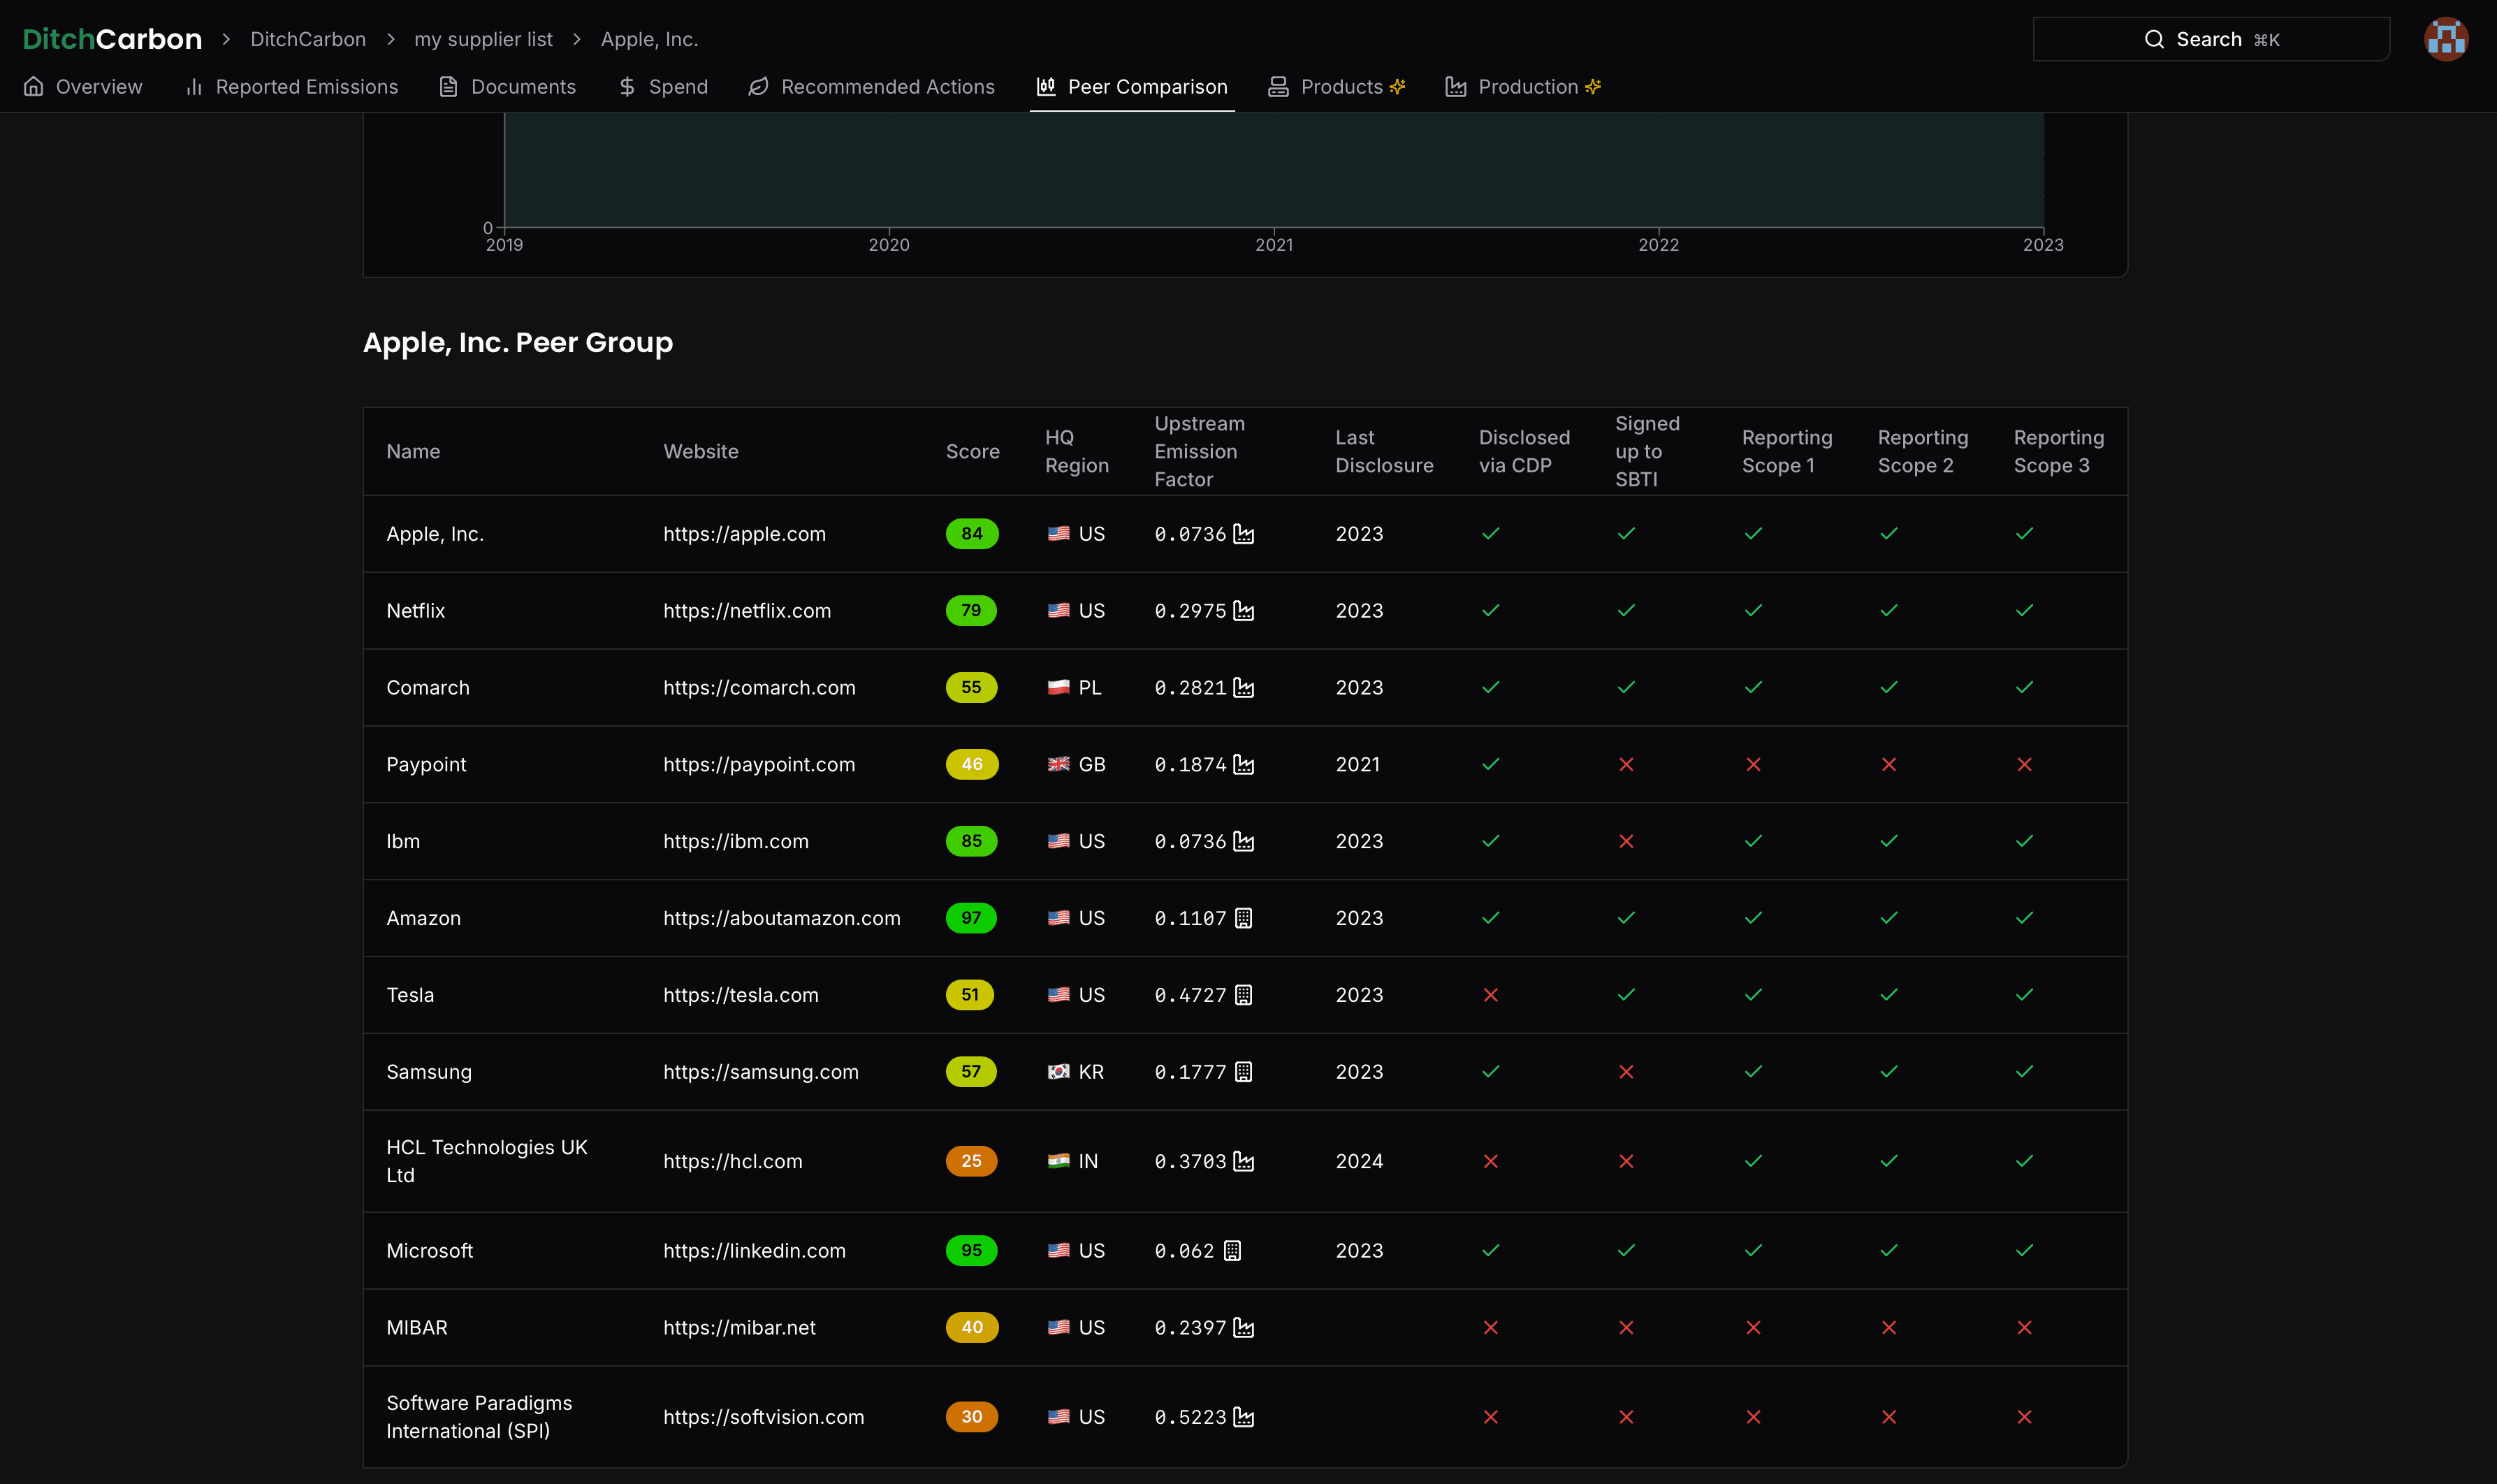Switch to the Spend tab
The height and width of the screenshot is (1484, 2497).
click(x=663, y=87)
